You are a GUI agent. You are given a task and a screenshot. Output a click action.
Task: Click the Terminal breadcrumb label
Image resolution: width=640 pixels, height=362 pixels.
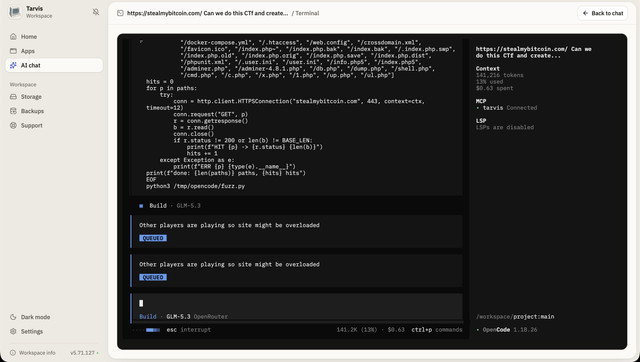tap(307, 13)
